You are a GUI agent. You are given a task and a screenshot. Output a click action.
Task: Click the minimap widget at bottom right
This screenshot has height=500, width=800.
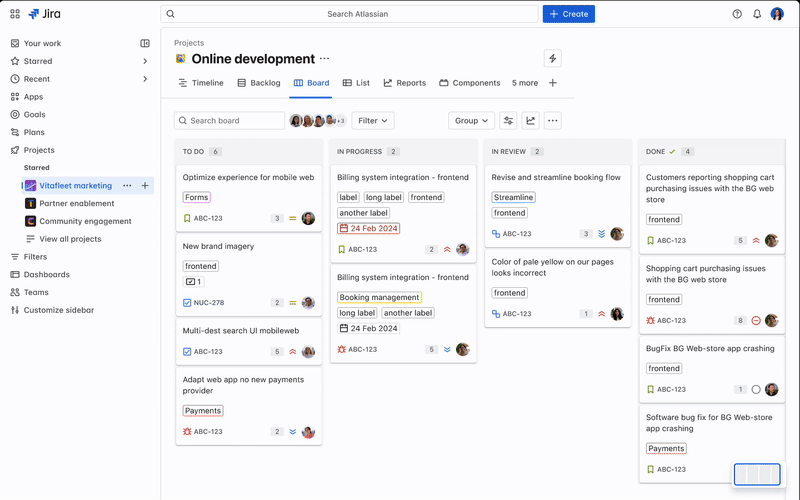click(757, 474)
